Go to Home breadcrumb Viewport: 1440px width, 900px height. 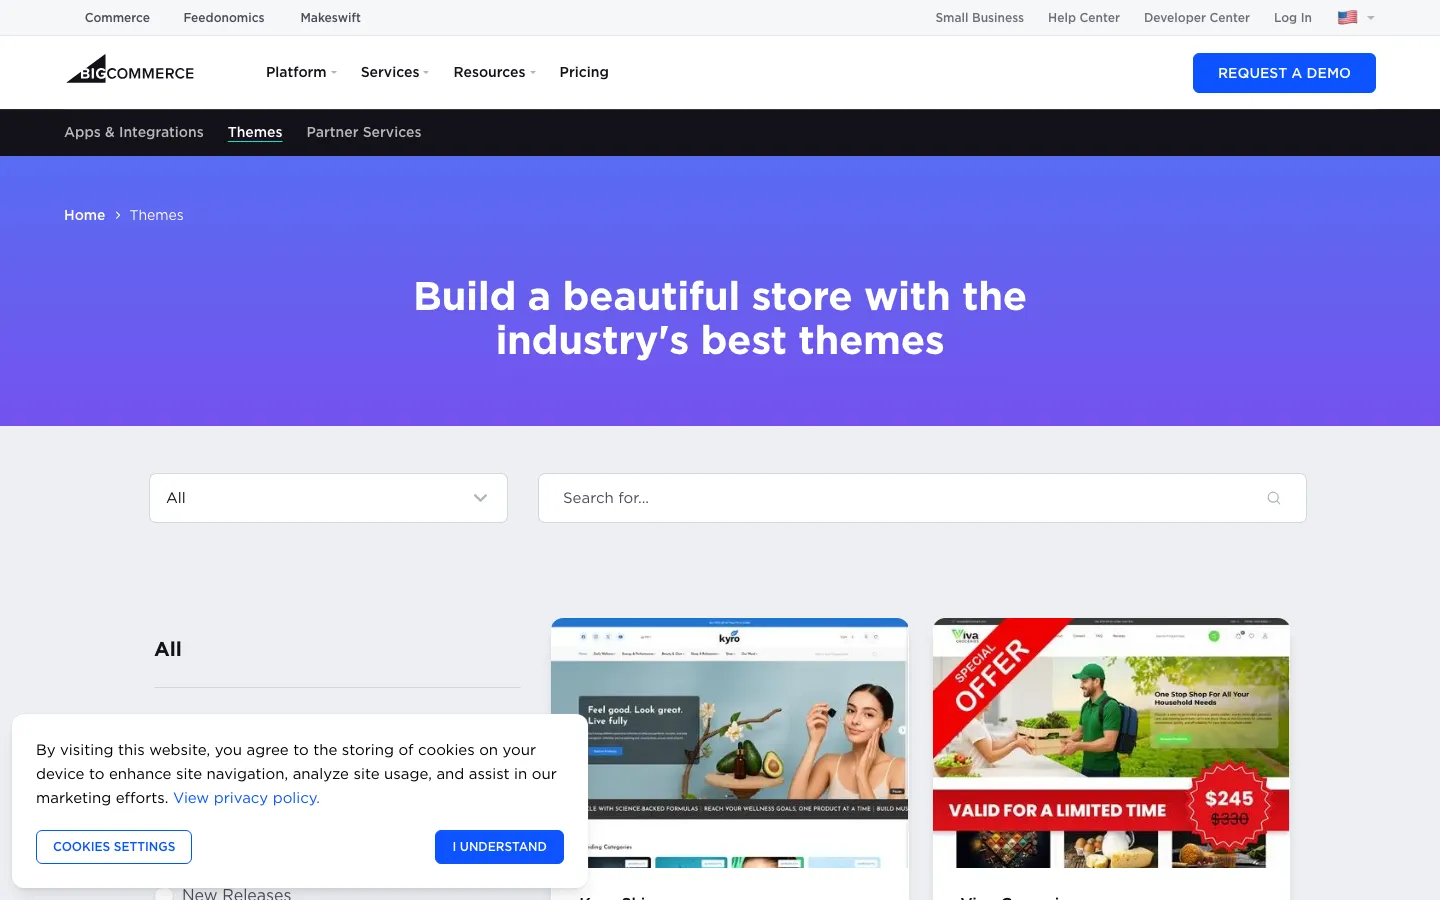click(84, 215)
